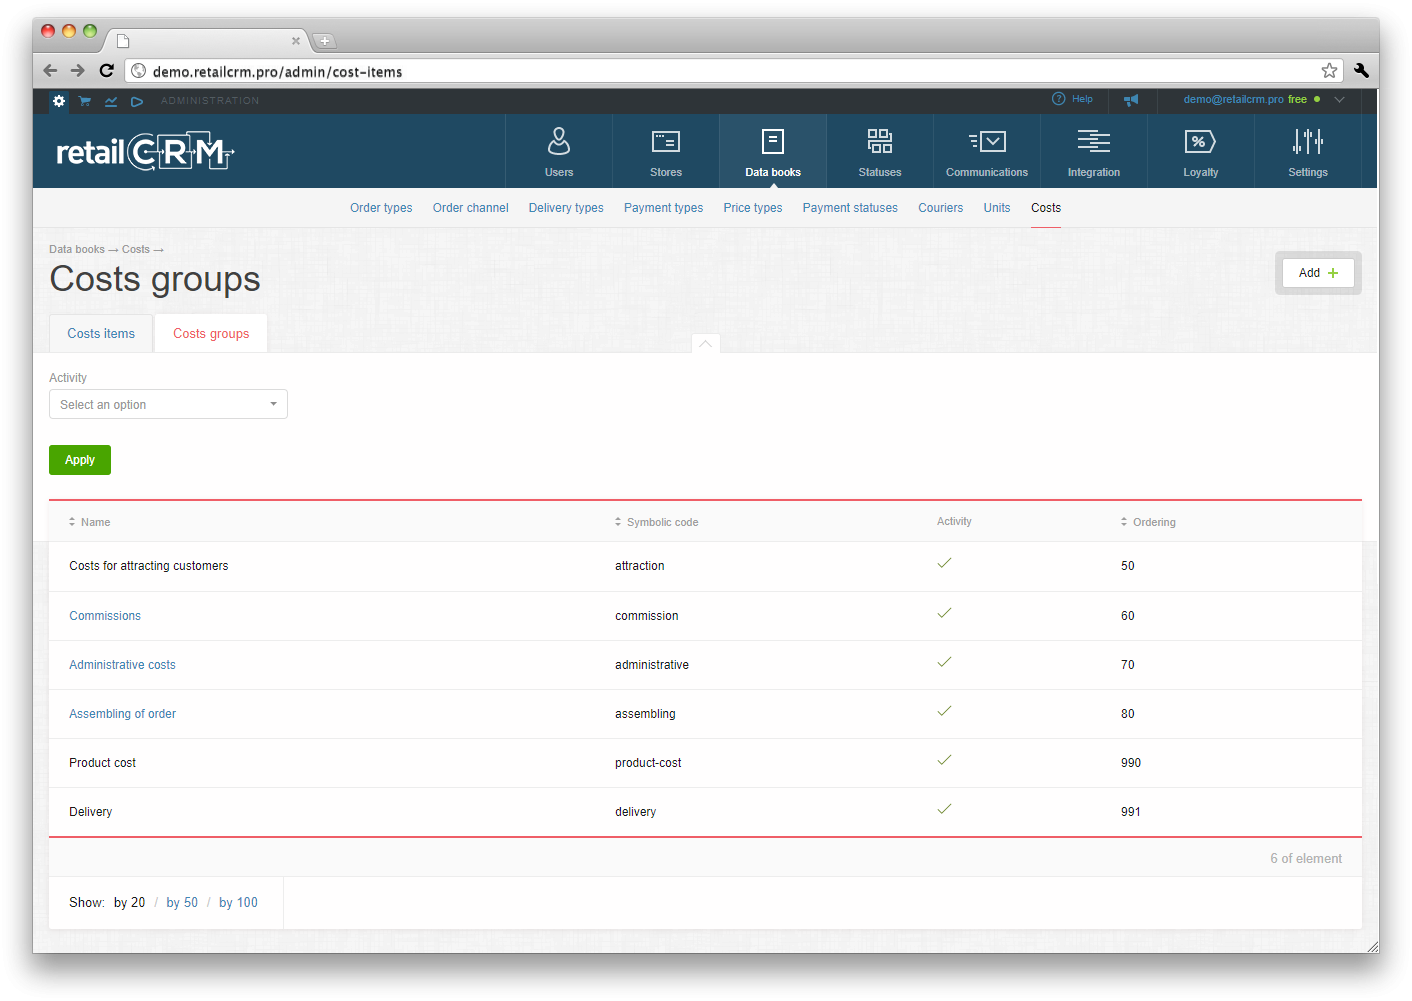Open the megaphone announcements icon
This screenshot has height=1001, width=1412.
1131,100
